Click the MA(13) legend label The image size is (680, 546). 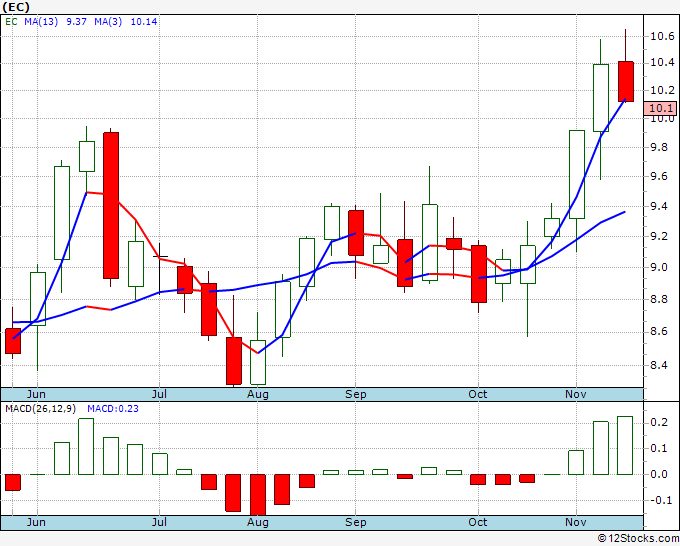coord(41,22)
